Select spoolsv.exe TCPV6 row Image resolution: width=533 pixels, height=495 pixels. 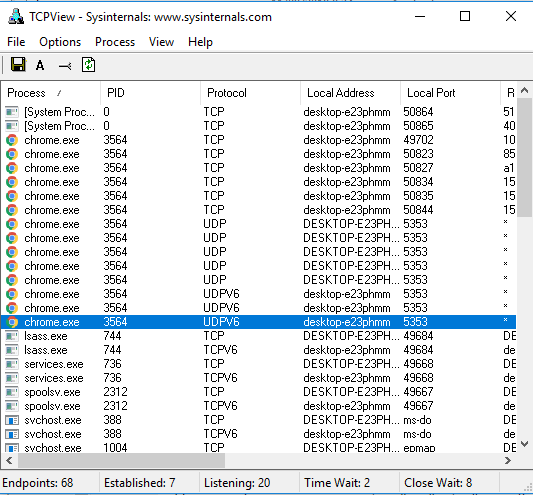(258, 406)
